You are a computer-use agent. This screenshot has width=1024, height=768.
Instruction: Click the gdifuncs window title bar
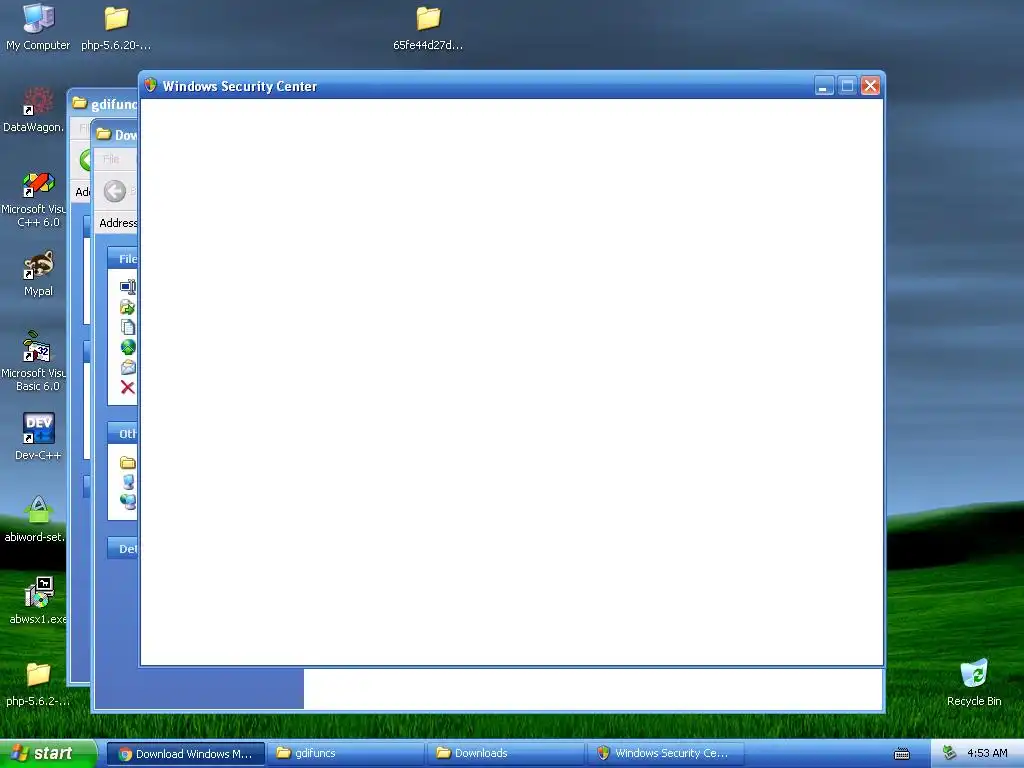[103, 103]
